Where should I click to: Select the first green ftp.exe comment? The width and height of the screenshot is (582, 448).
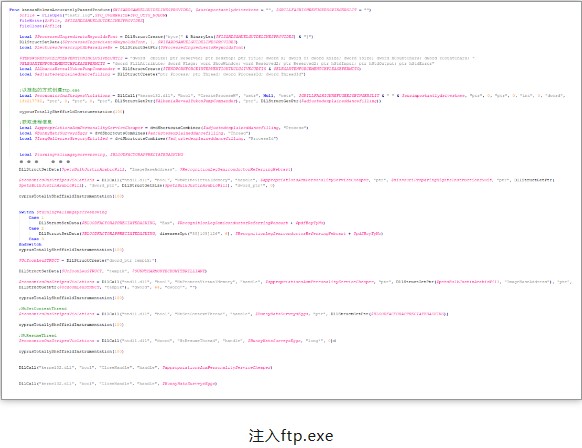pos(49,90)
